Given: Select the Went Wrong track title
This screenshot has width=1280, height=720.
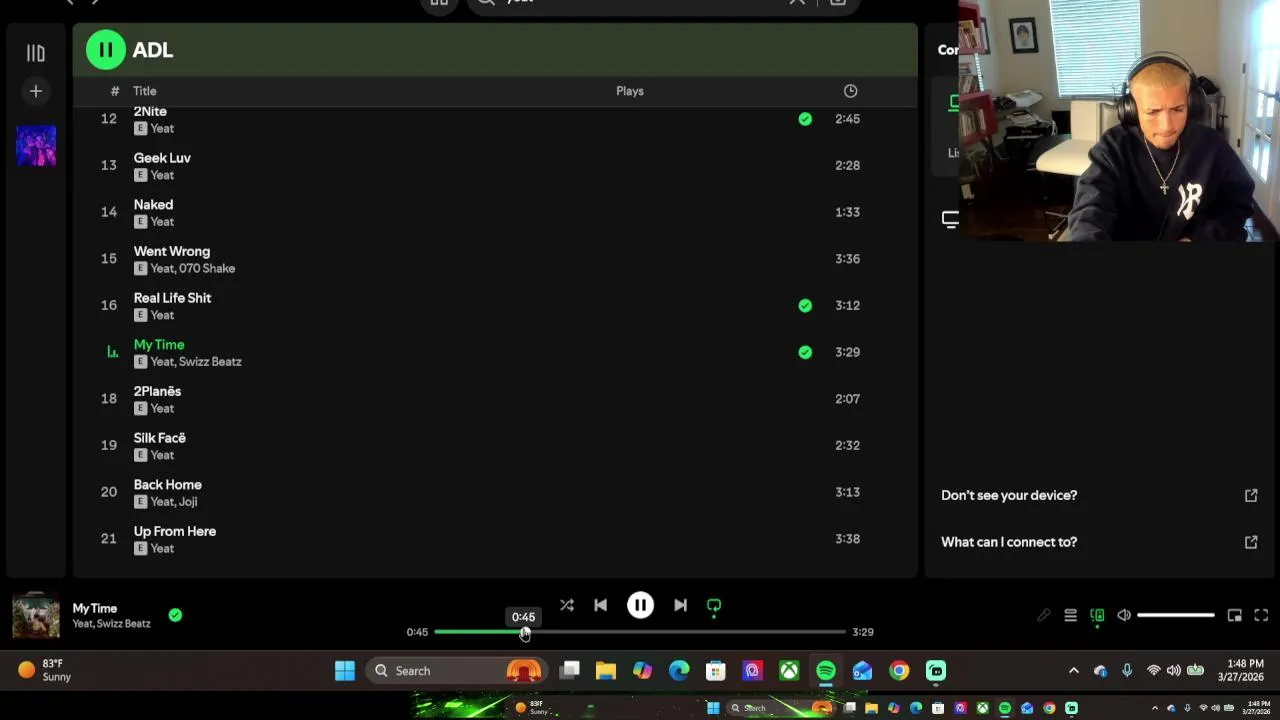Looking at the screenshot, I should (x=172, y=251).
